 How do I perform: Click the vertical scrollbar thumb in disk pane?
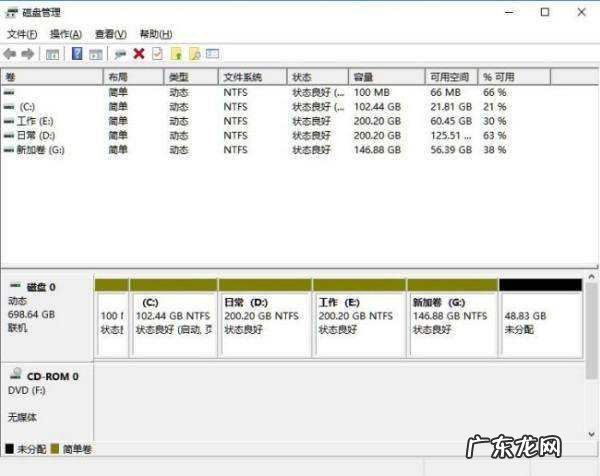coord(591,331)
